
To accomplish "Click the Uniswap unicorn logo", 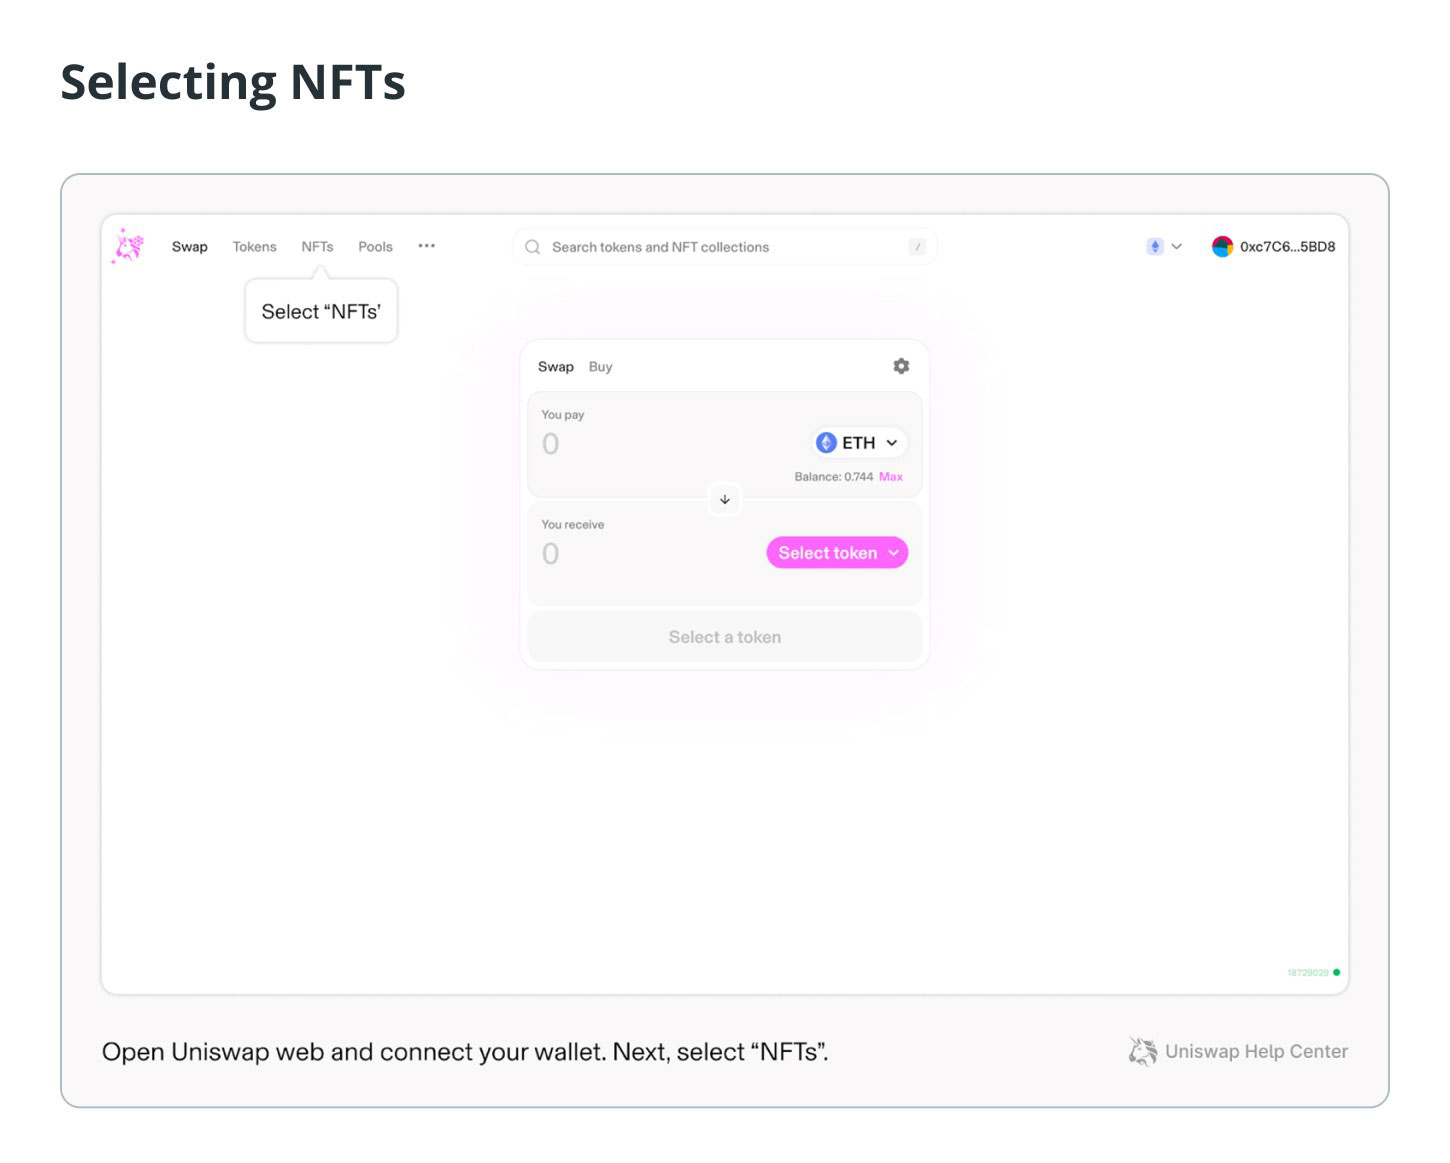I will click(x=128, y=246).
